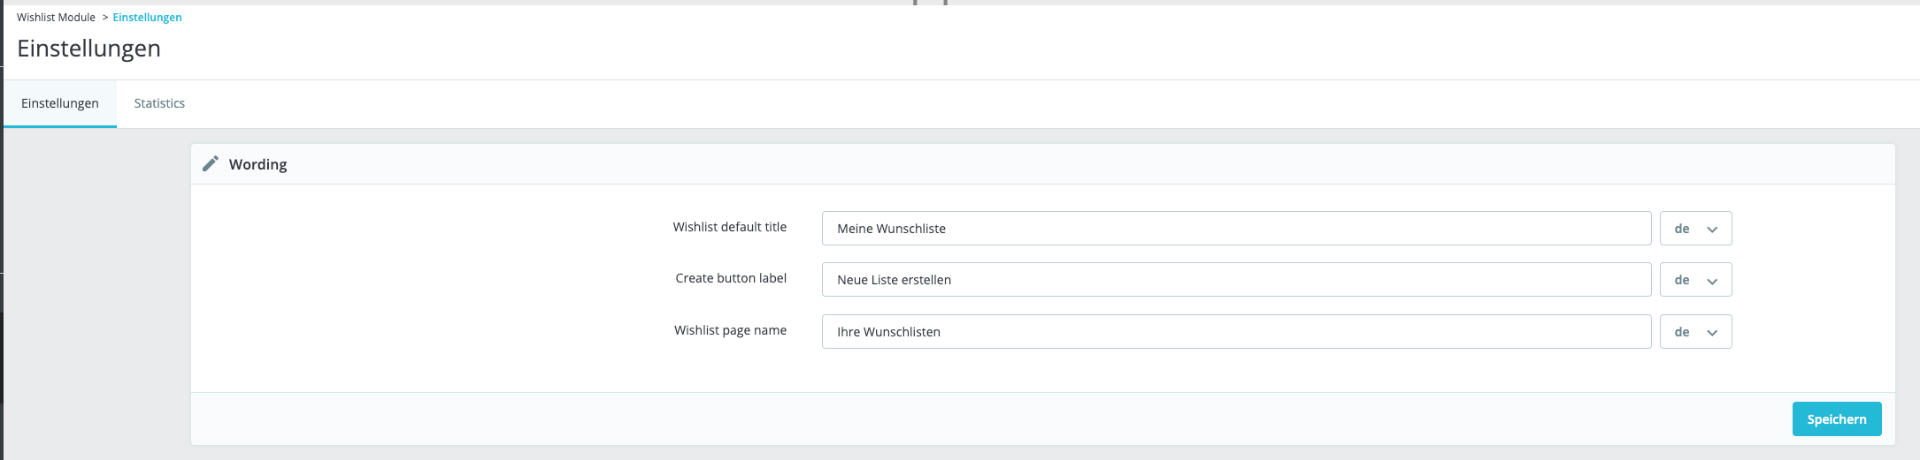The height and width of the screenshot is (460, 1920).
Task: Select the Einstellungen tab
Action: [60, 103]
